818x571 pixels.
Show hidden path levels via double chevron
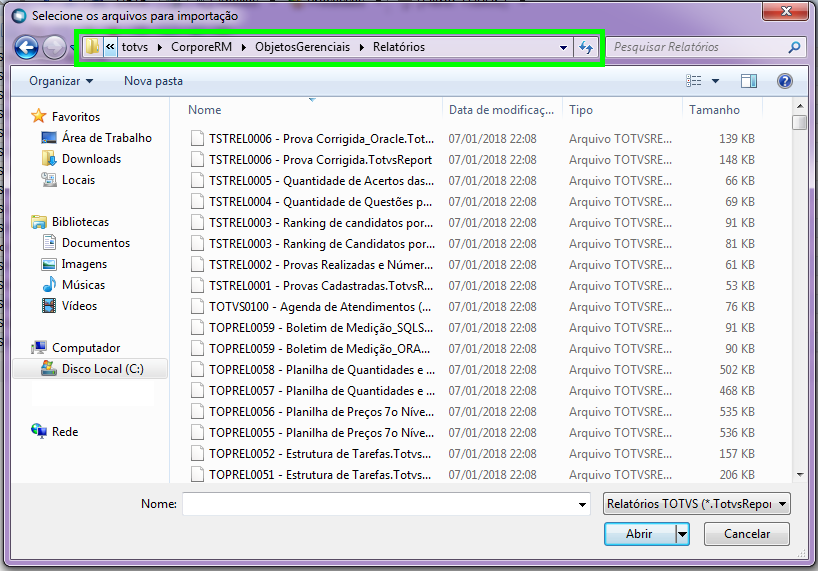coord(110,47)
